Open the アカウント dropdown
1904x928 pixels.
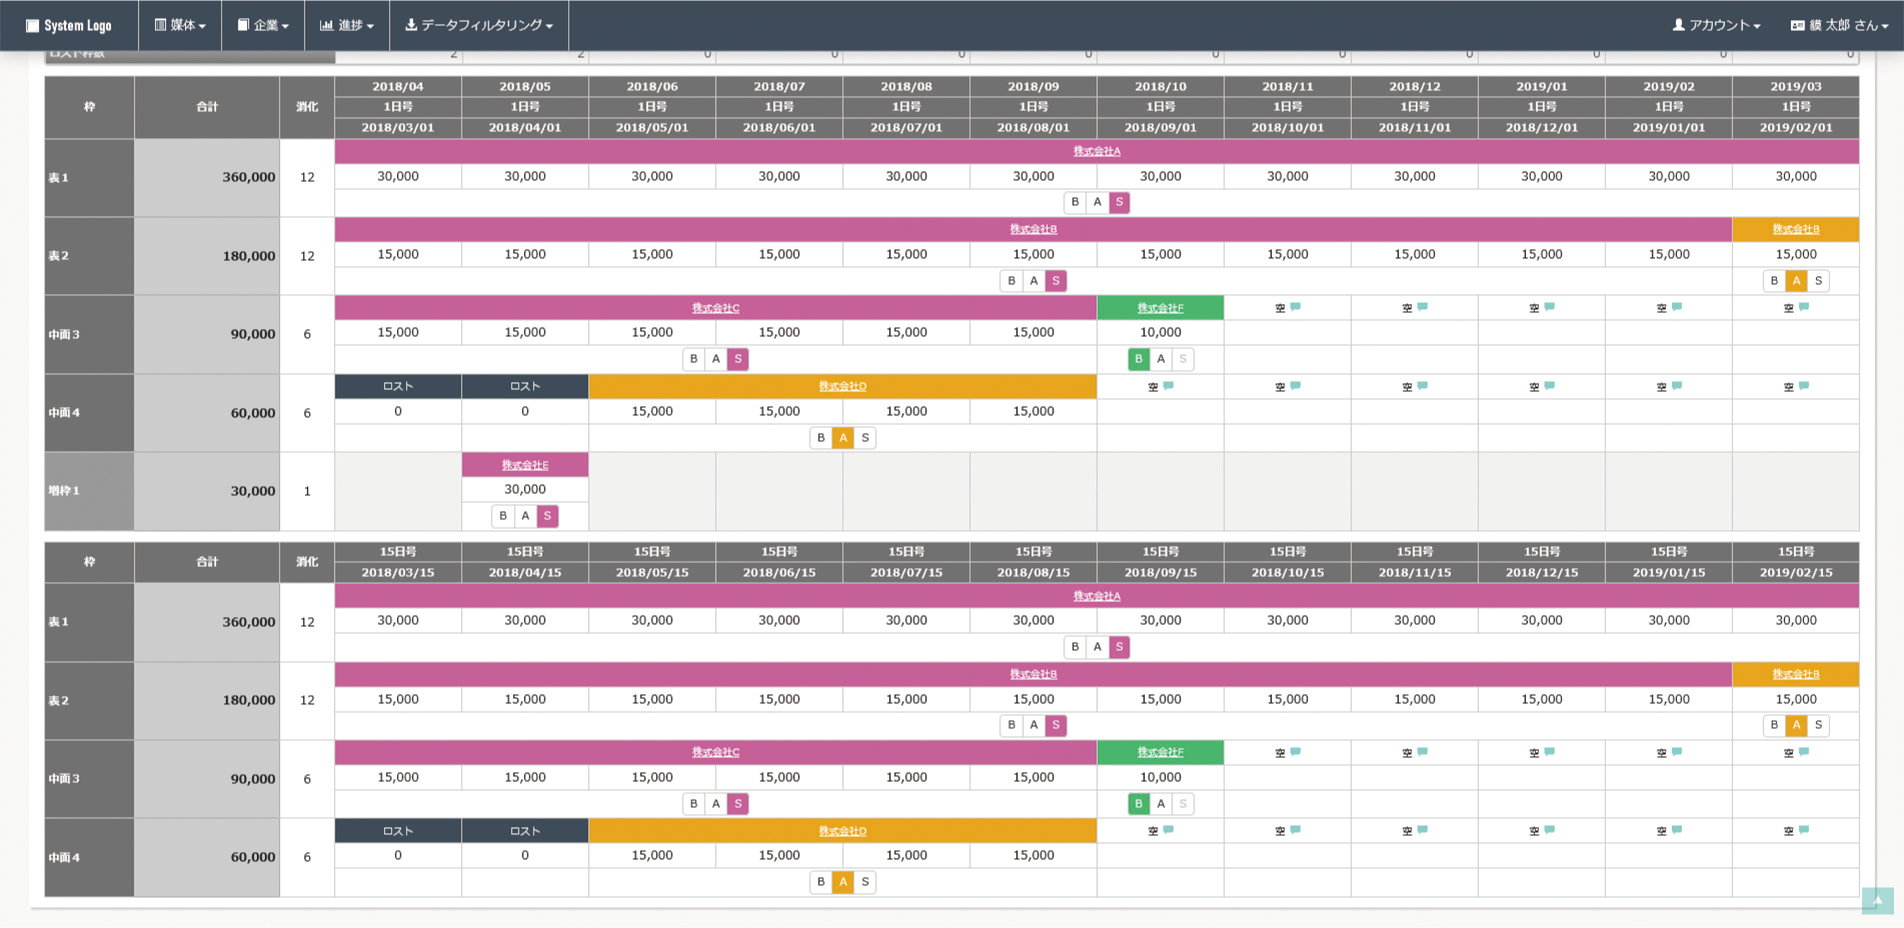tap(1716, 25)
